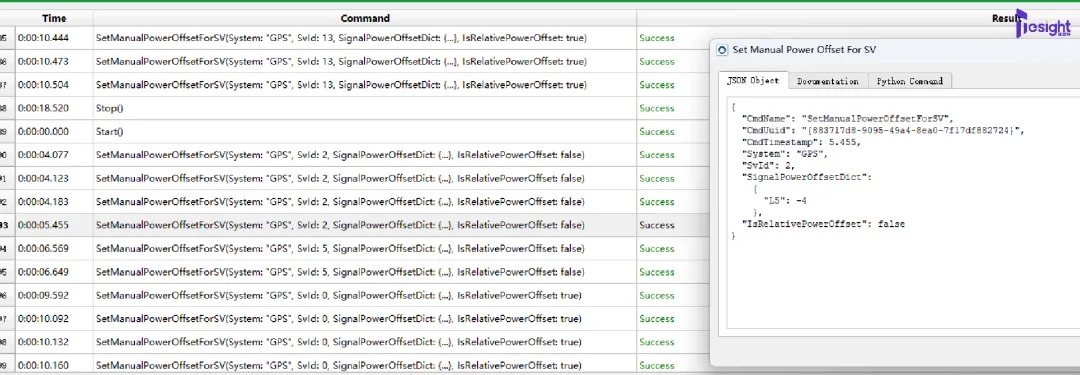This screenshot has width=1080, height=375.
Task: Open the Python Command tab
Action: pos(910,81)
